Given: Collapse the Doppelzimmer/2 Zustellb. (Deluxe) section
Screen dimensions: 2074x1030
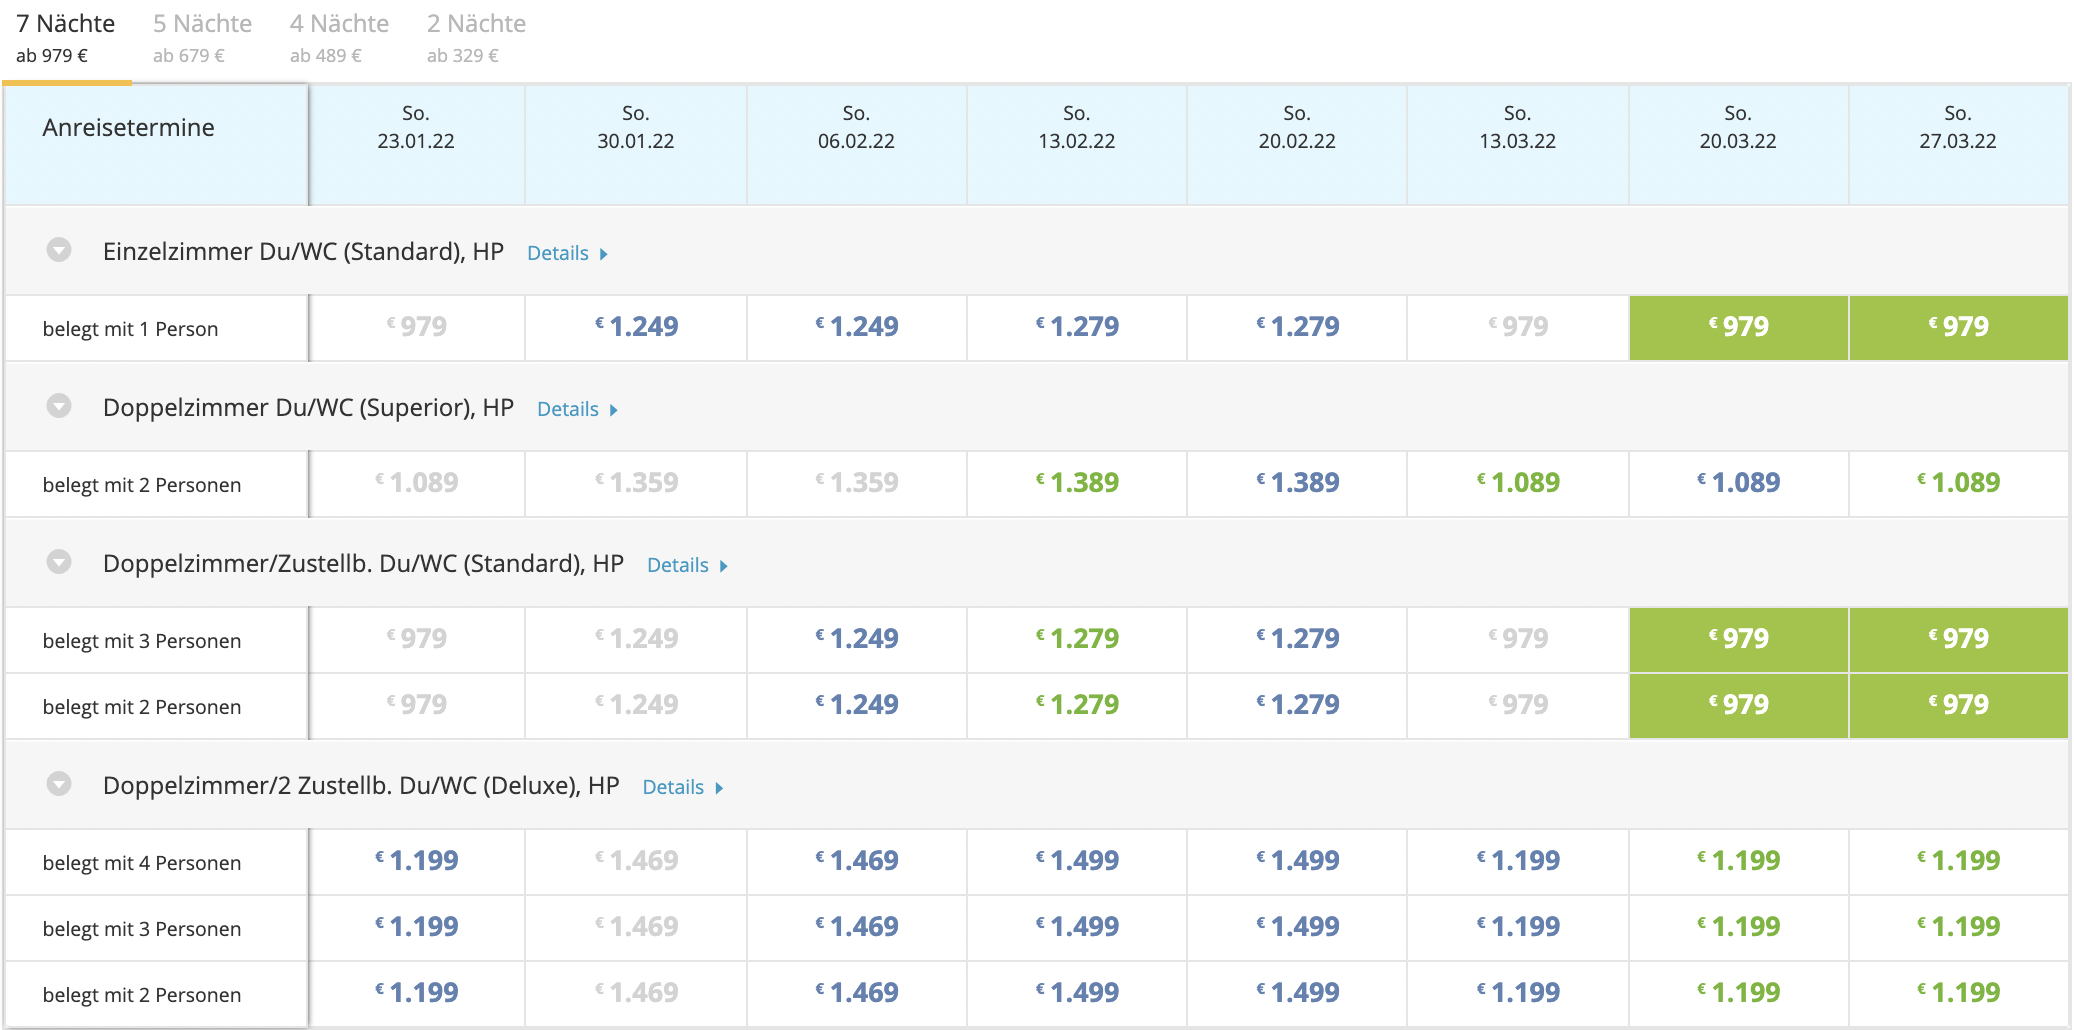Looking at the screenshot, I should tap(59, 784).
